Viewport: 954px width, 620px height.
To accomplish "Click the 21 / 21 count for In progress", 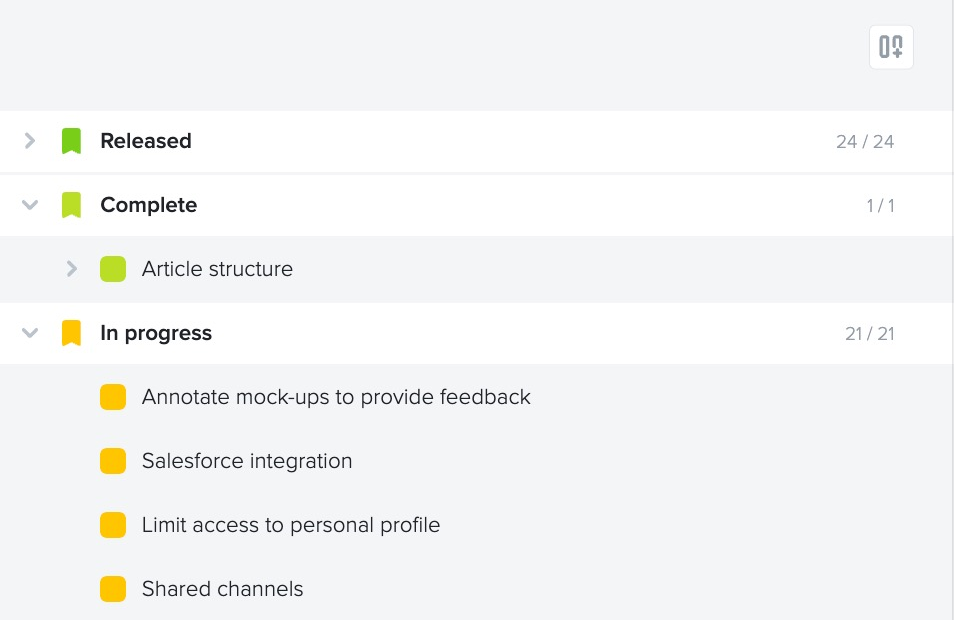I will click(x=869, y=334).
